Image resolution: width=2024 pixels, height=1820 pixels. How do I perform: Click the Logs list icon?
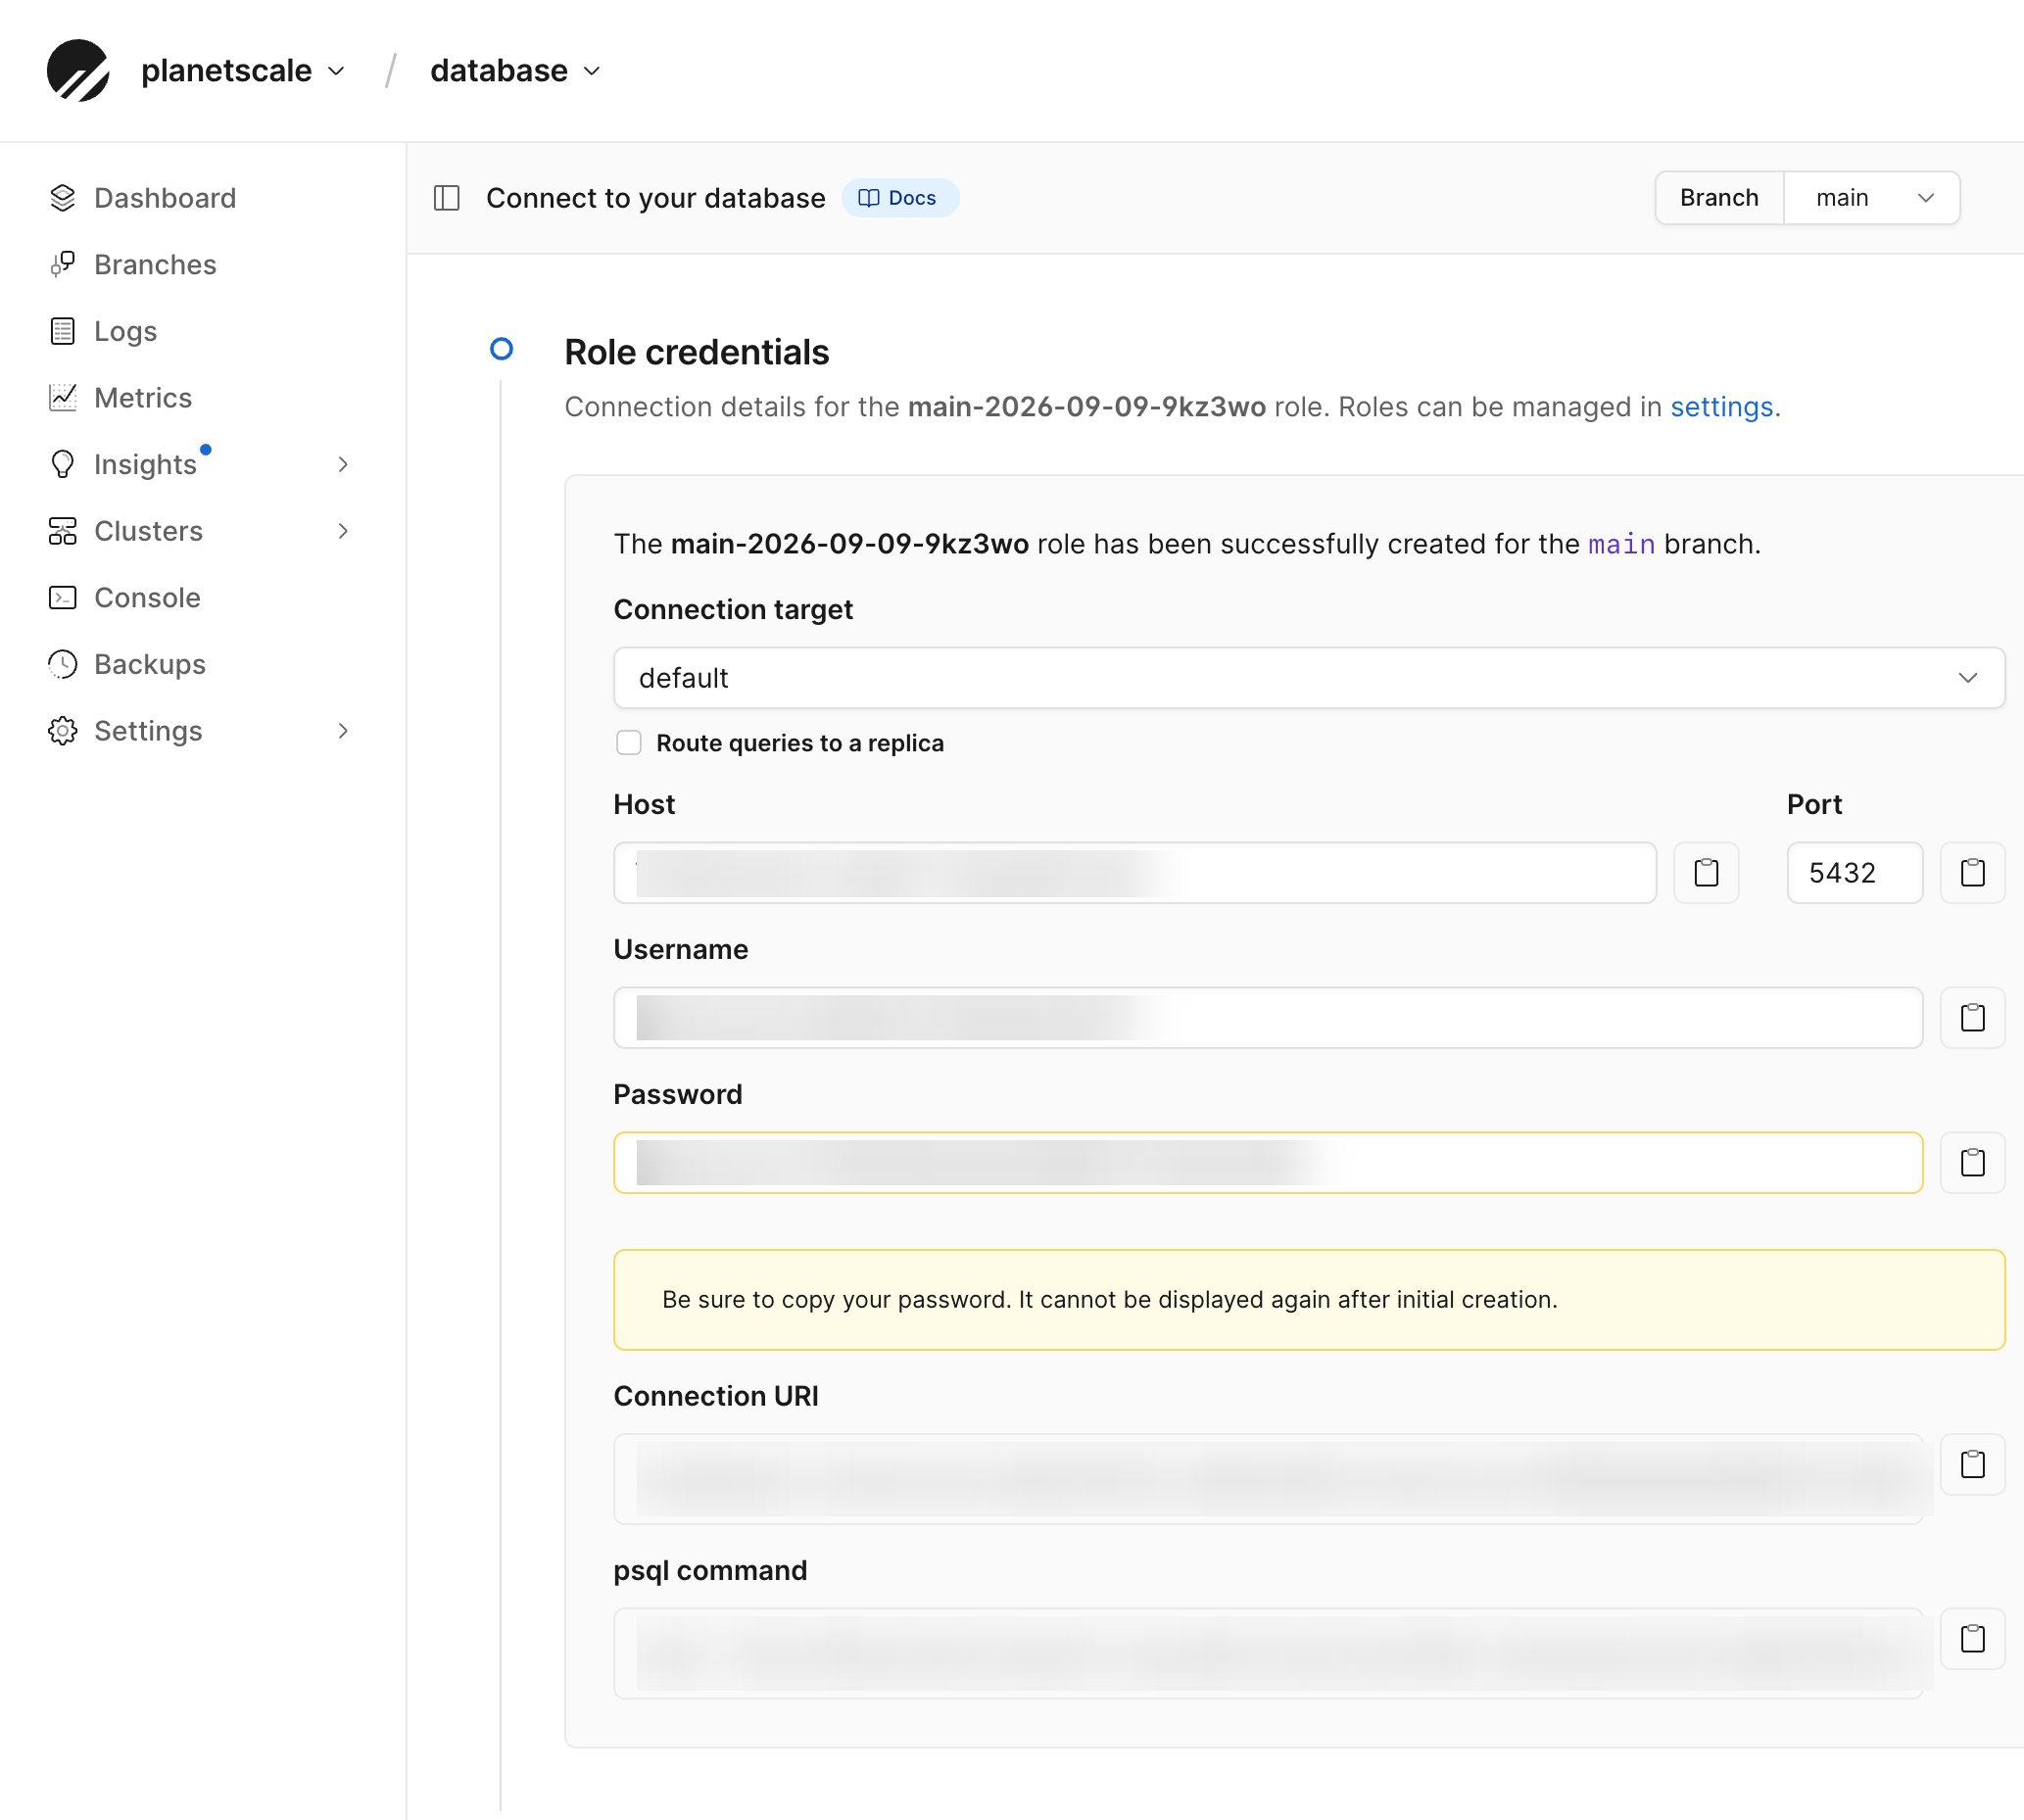click(x=62, y=331)
